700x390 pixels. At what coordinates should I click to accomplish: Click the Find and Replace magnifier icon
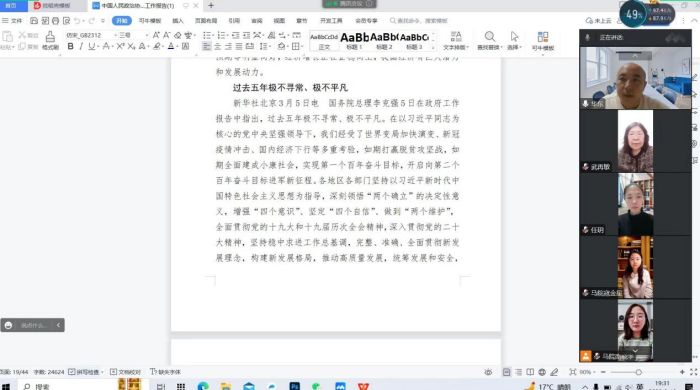[490, 37]
